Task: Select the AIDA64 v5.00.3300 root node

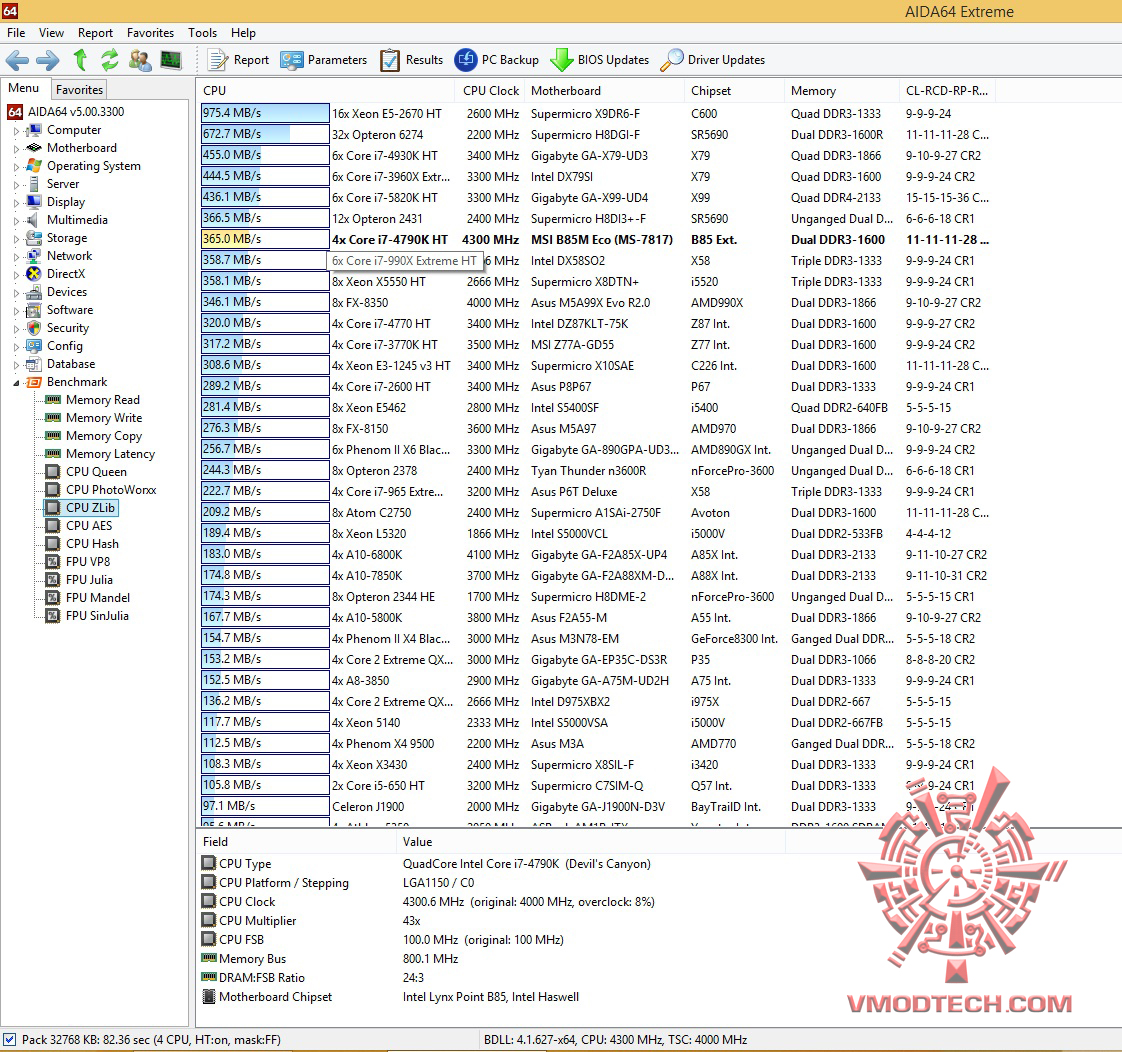Action: (66, 112)
